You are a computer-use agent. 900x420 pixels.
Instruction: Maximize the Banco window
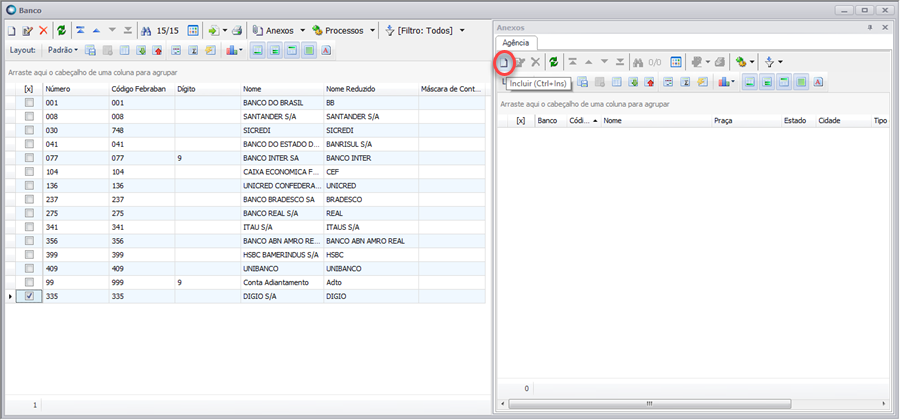(x=864, y=10)
